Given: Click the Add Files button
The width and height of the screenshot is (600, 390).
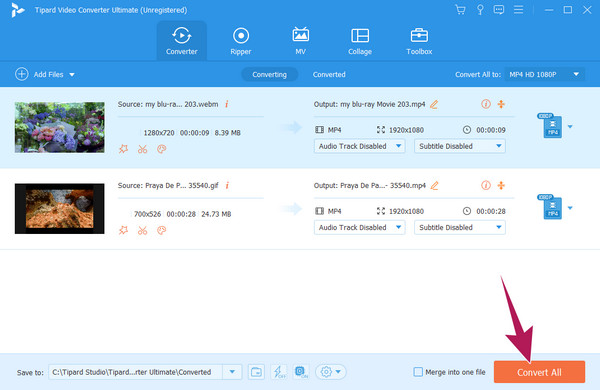Looking at the screenshot, I should click(x=39, y=74).
